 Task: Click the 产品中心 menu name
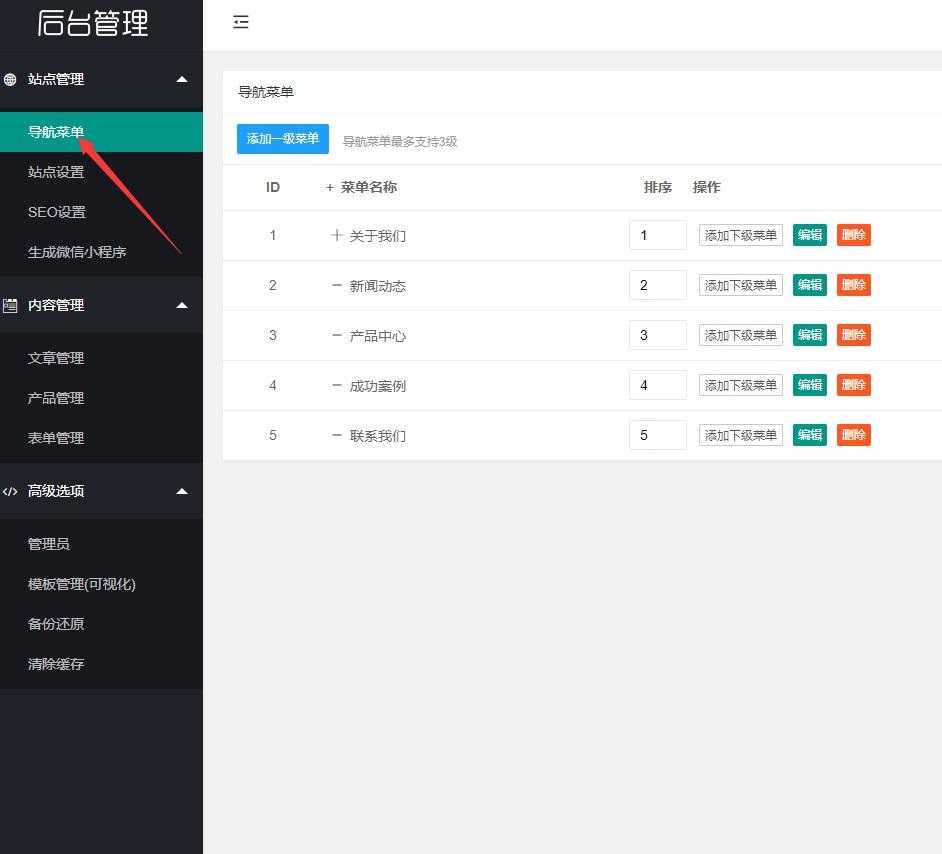click(377, 336)
